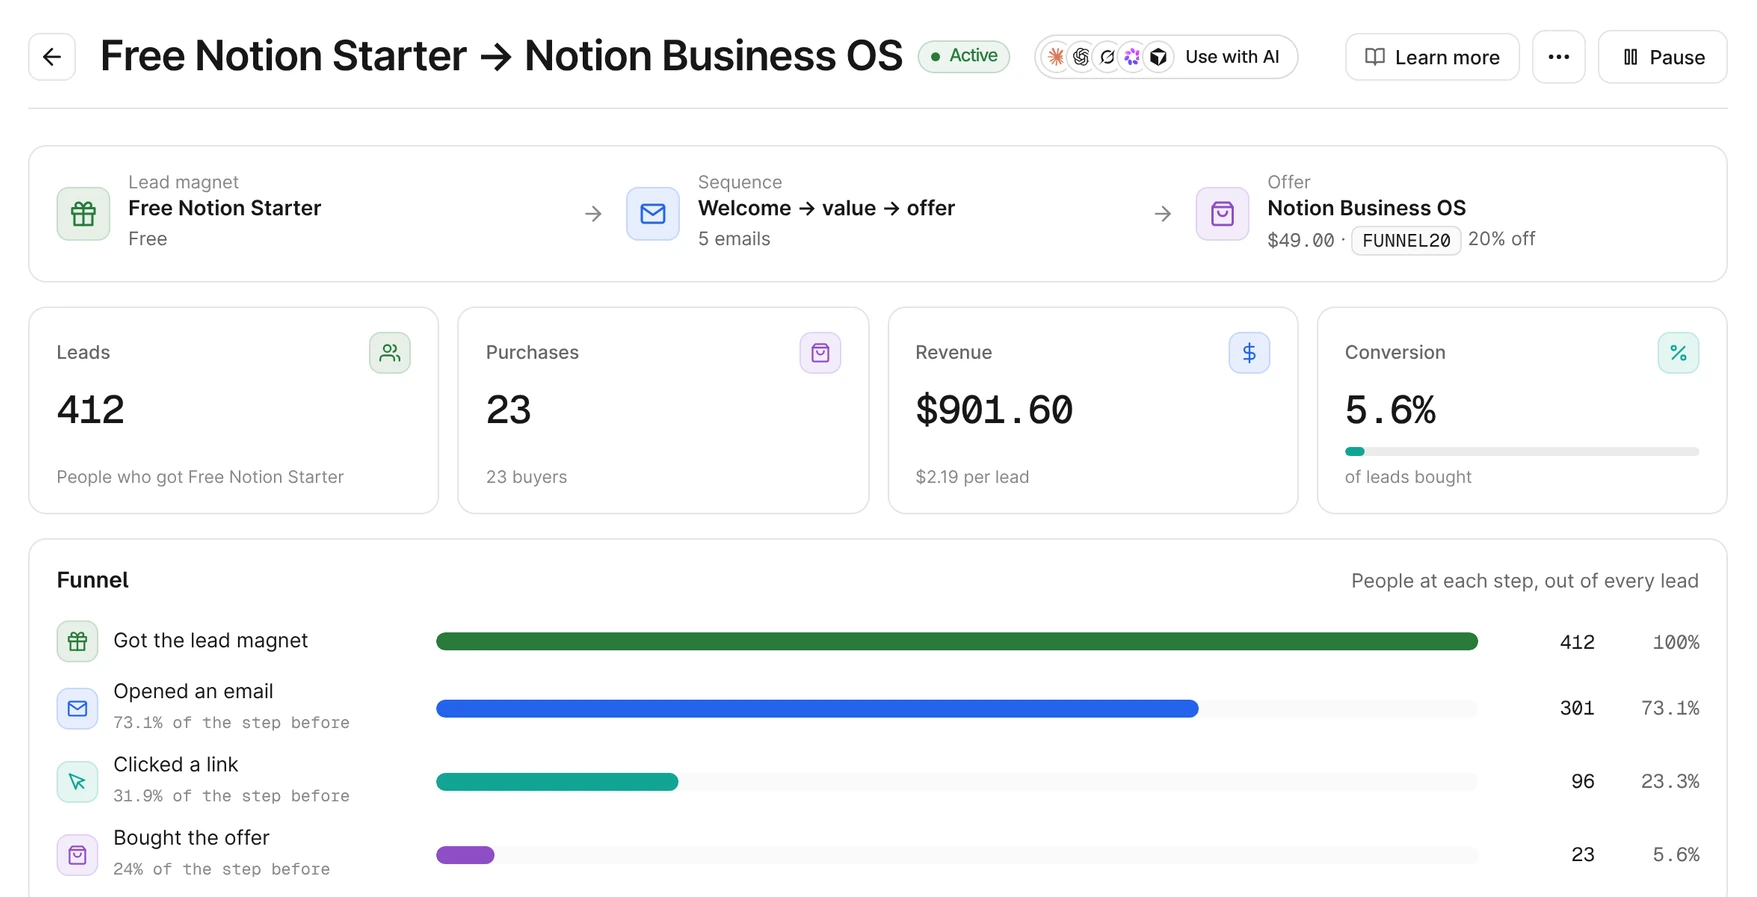Select the 412 leads count

click(90, 410)
